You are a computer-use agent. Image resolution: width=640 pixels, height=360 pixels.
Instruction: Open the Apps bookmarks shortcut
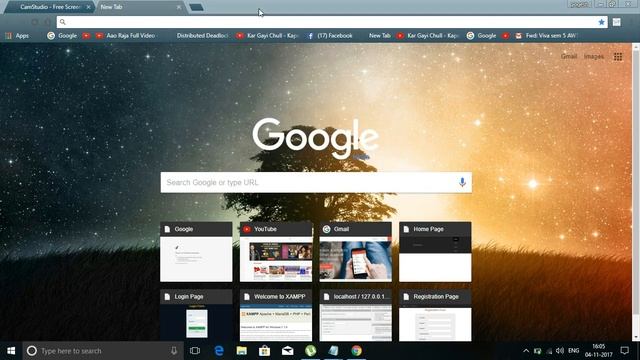click(x=17, y=36)
